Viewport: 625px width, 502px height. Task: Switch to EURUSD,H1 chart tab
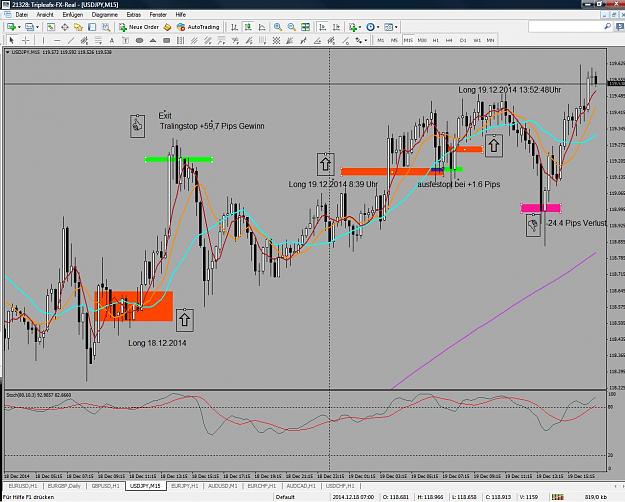(23, 486)
